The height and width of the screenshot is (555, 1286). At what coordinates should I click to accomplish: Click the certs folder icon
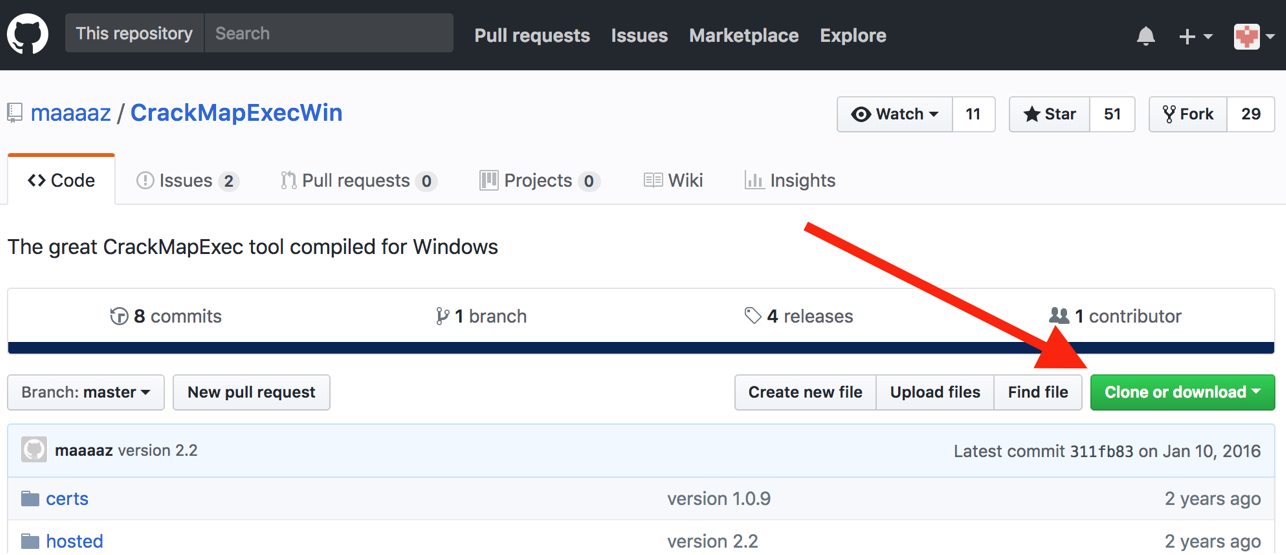tap(30, 498)
